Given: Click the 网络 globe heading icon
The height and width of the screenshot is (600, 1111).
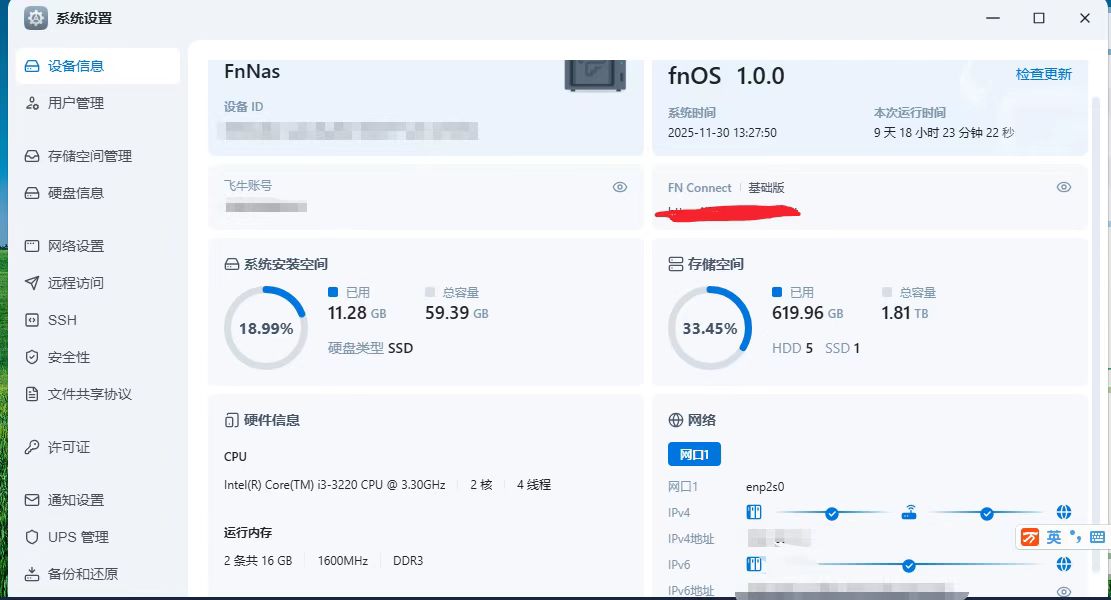Looking at the screenshot, I should click(676, 420).
